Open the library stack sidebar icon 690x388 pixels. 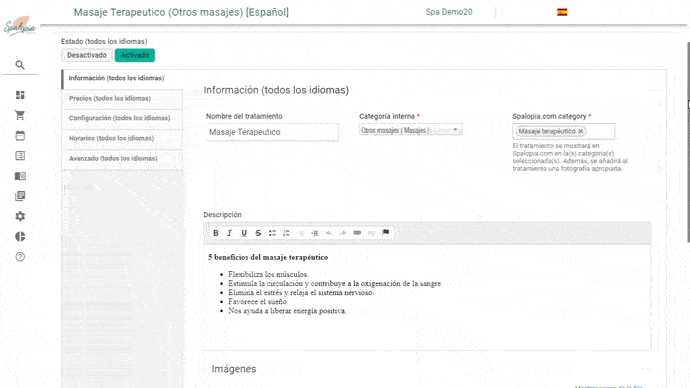(20, 196)
